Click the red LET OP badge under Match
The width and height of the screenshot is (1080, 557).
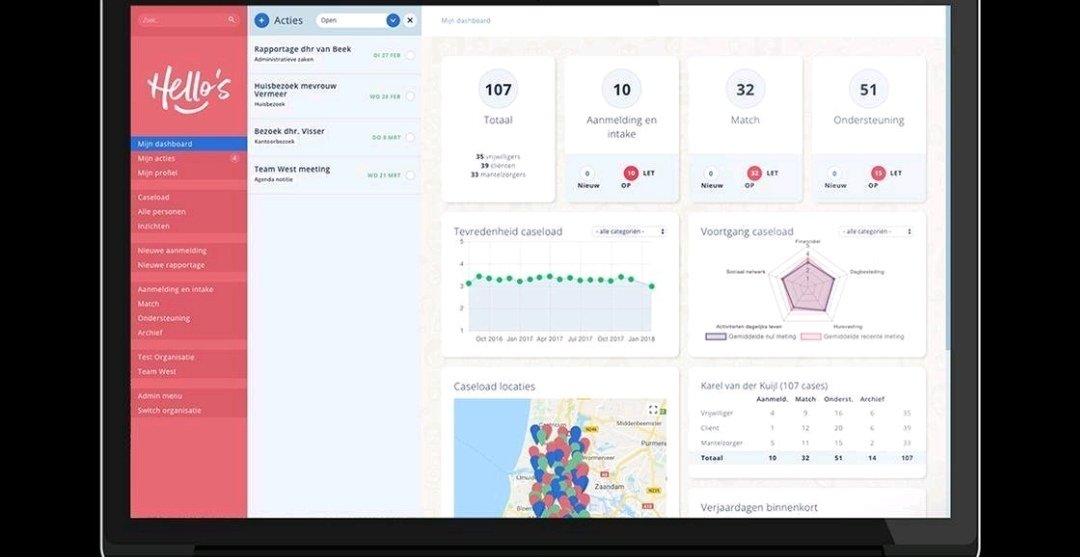[x=754, y=174]
